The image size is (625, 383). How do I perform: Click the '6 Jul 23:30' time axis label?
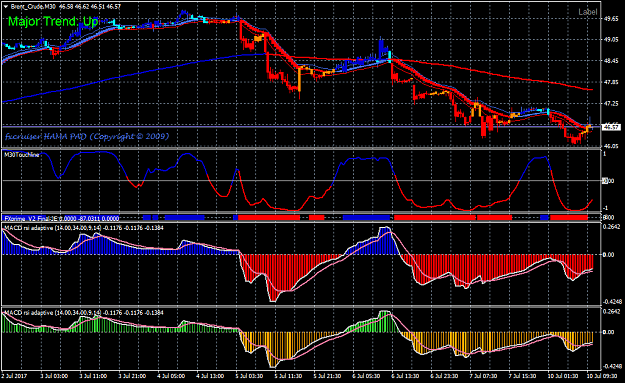click(444, 376)
